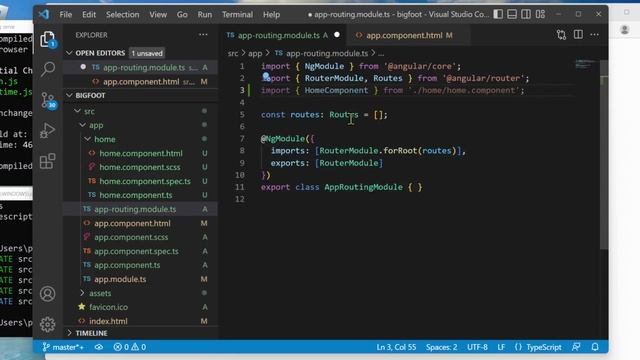Screen dimensions: 640x360
Task: Click unsaved dot beside app-routing.module.ts in Open Editors
Action: [83, 67]
